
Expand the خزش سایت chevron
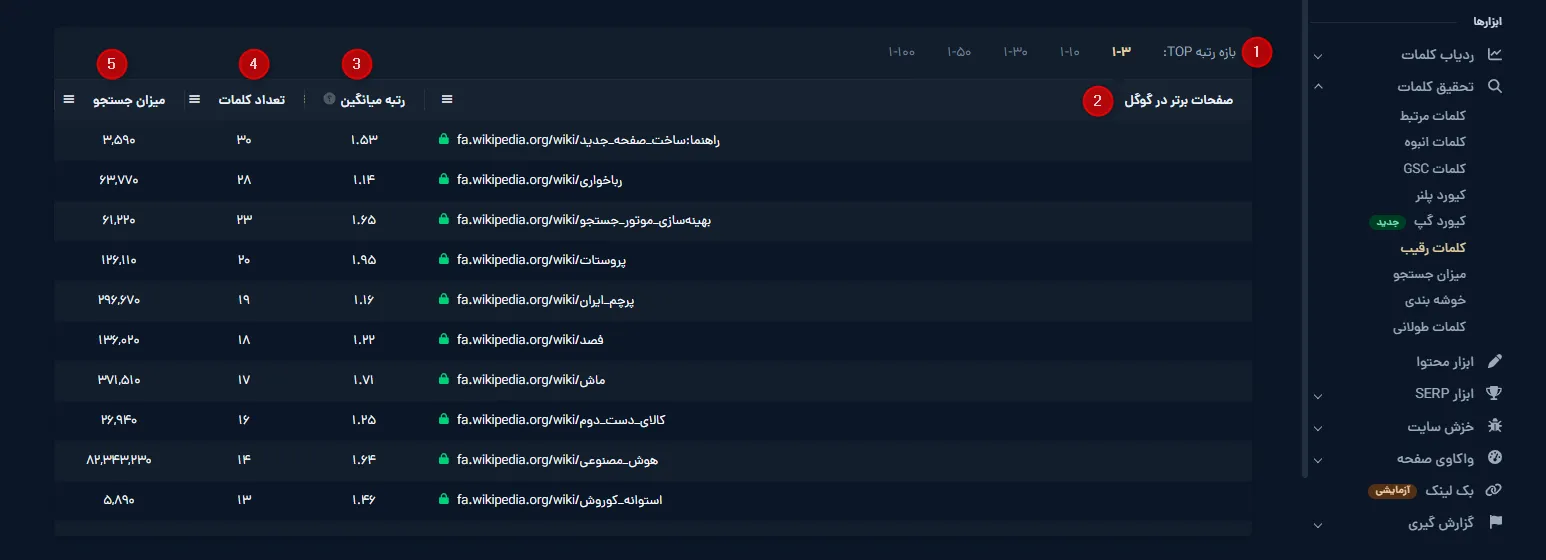1318,428
